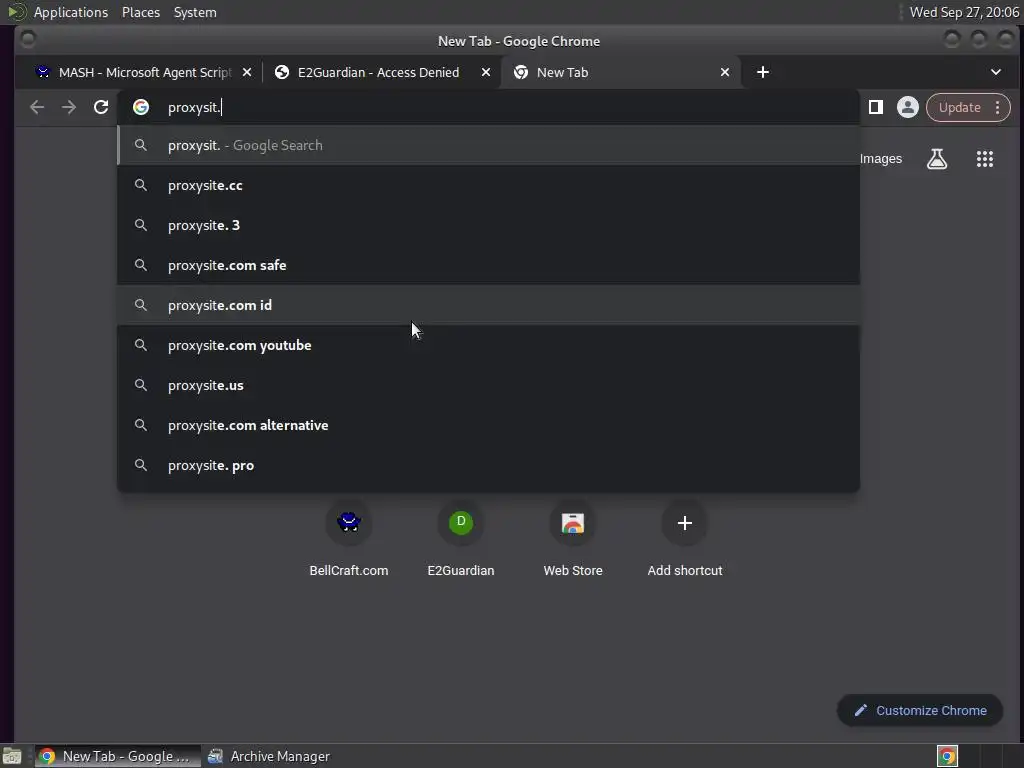Image resolution: width=1024 pixels, height=768 pixels.
Task: Click the show desktop icon in taskbar
Action: pos(12,756)
